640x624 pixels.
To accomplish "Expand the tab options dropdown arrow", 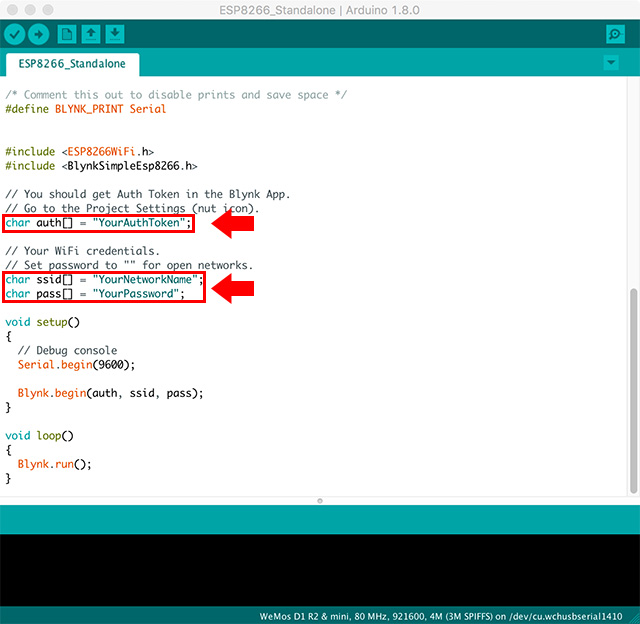I will 611,63.
